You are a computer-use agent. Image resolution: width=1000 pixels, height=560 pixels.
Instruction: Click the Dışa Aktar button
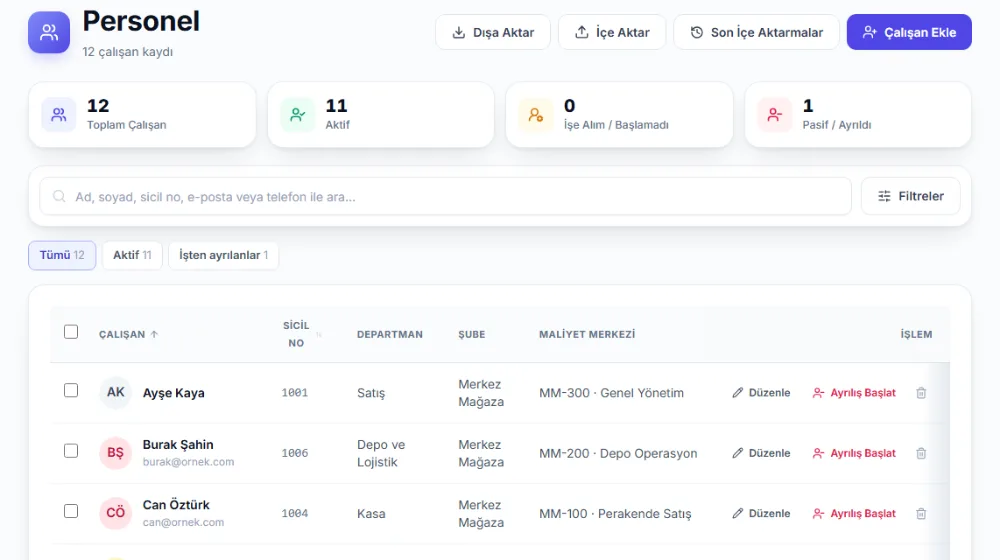click(x=493, y=32)
